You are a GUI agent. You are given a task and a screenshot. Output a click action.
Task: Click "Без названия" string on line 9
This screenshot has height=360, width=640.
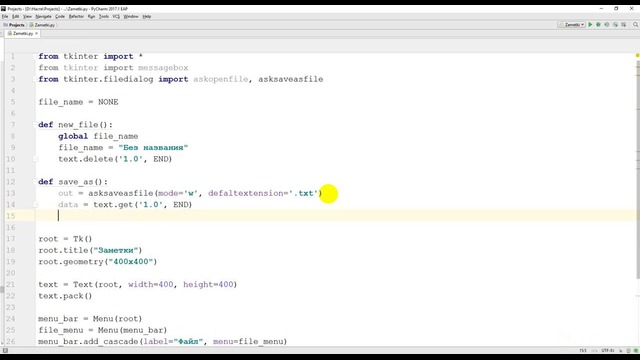(x=153, y=148)
